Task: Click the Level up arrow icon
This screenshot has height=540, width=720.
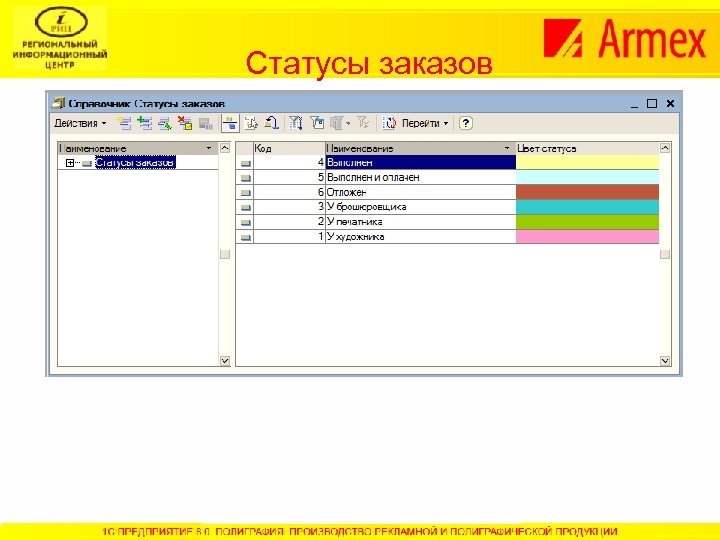Action: 271,123
